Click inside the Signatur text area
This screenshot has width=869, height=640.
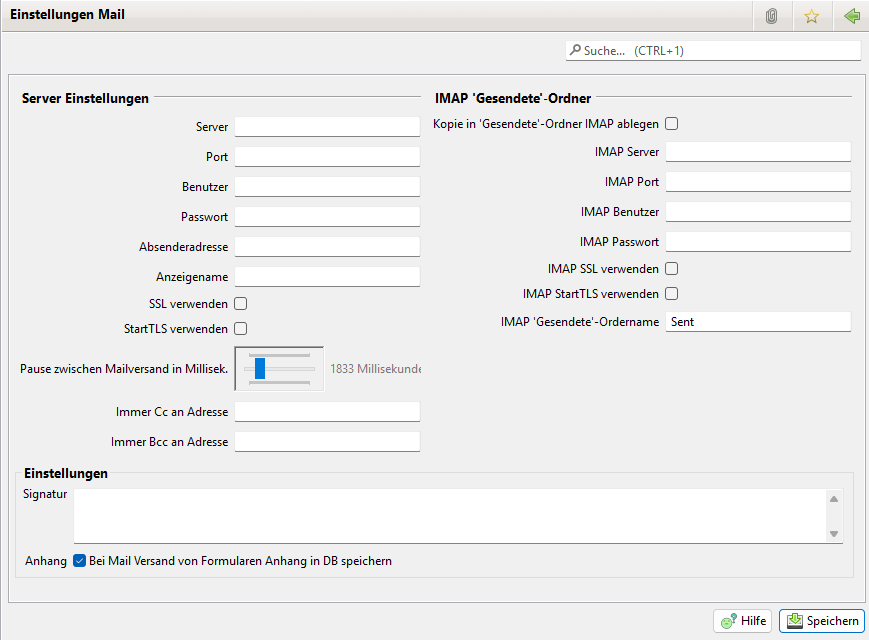(450, 515)
